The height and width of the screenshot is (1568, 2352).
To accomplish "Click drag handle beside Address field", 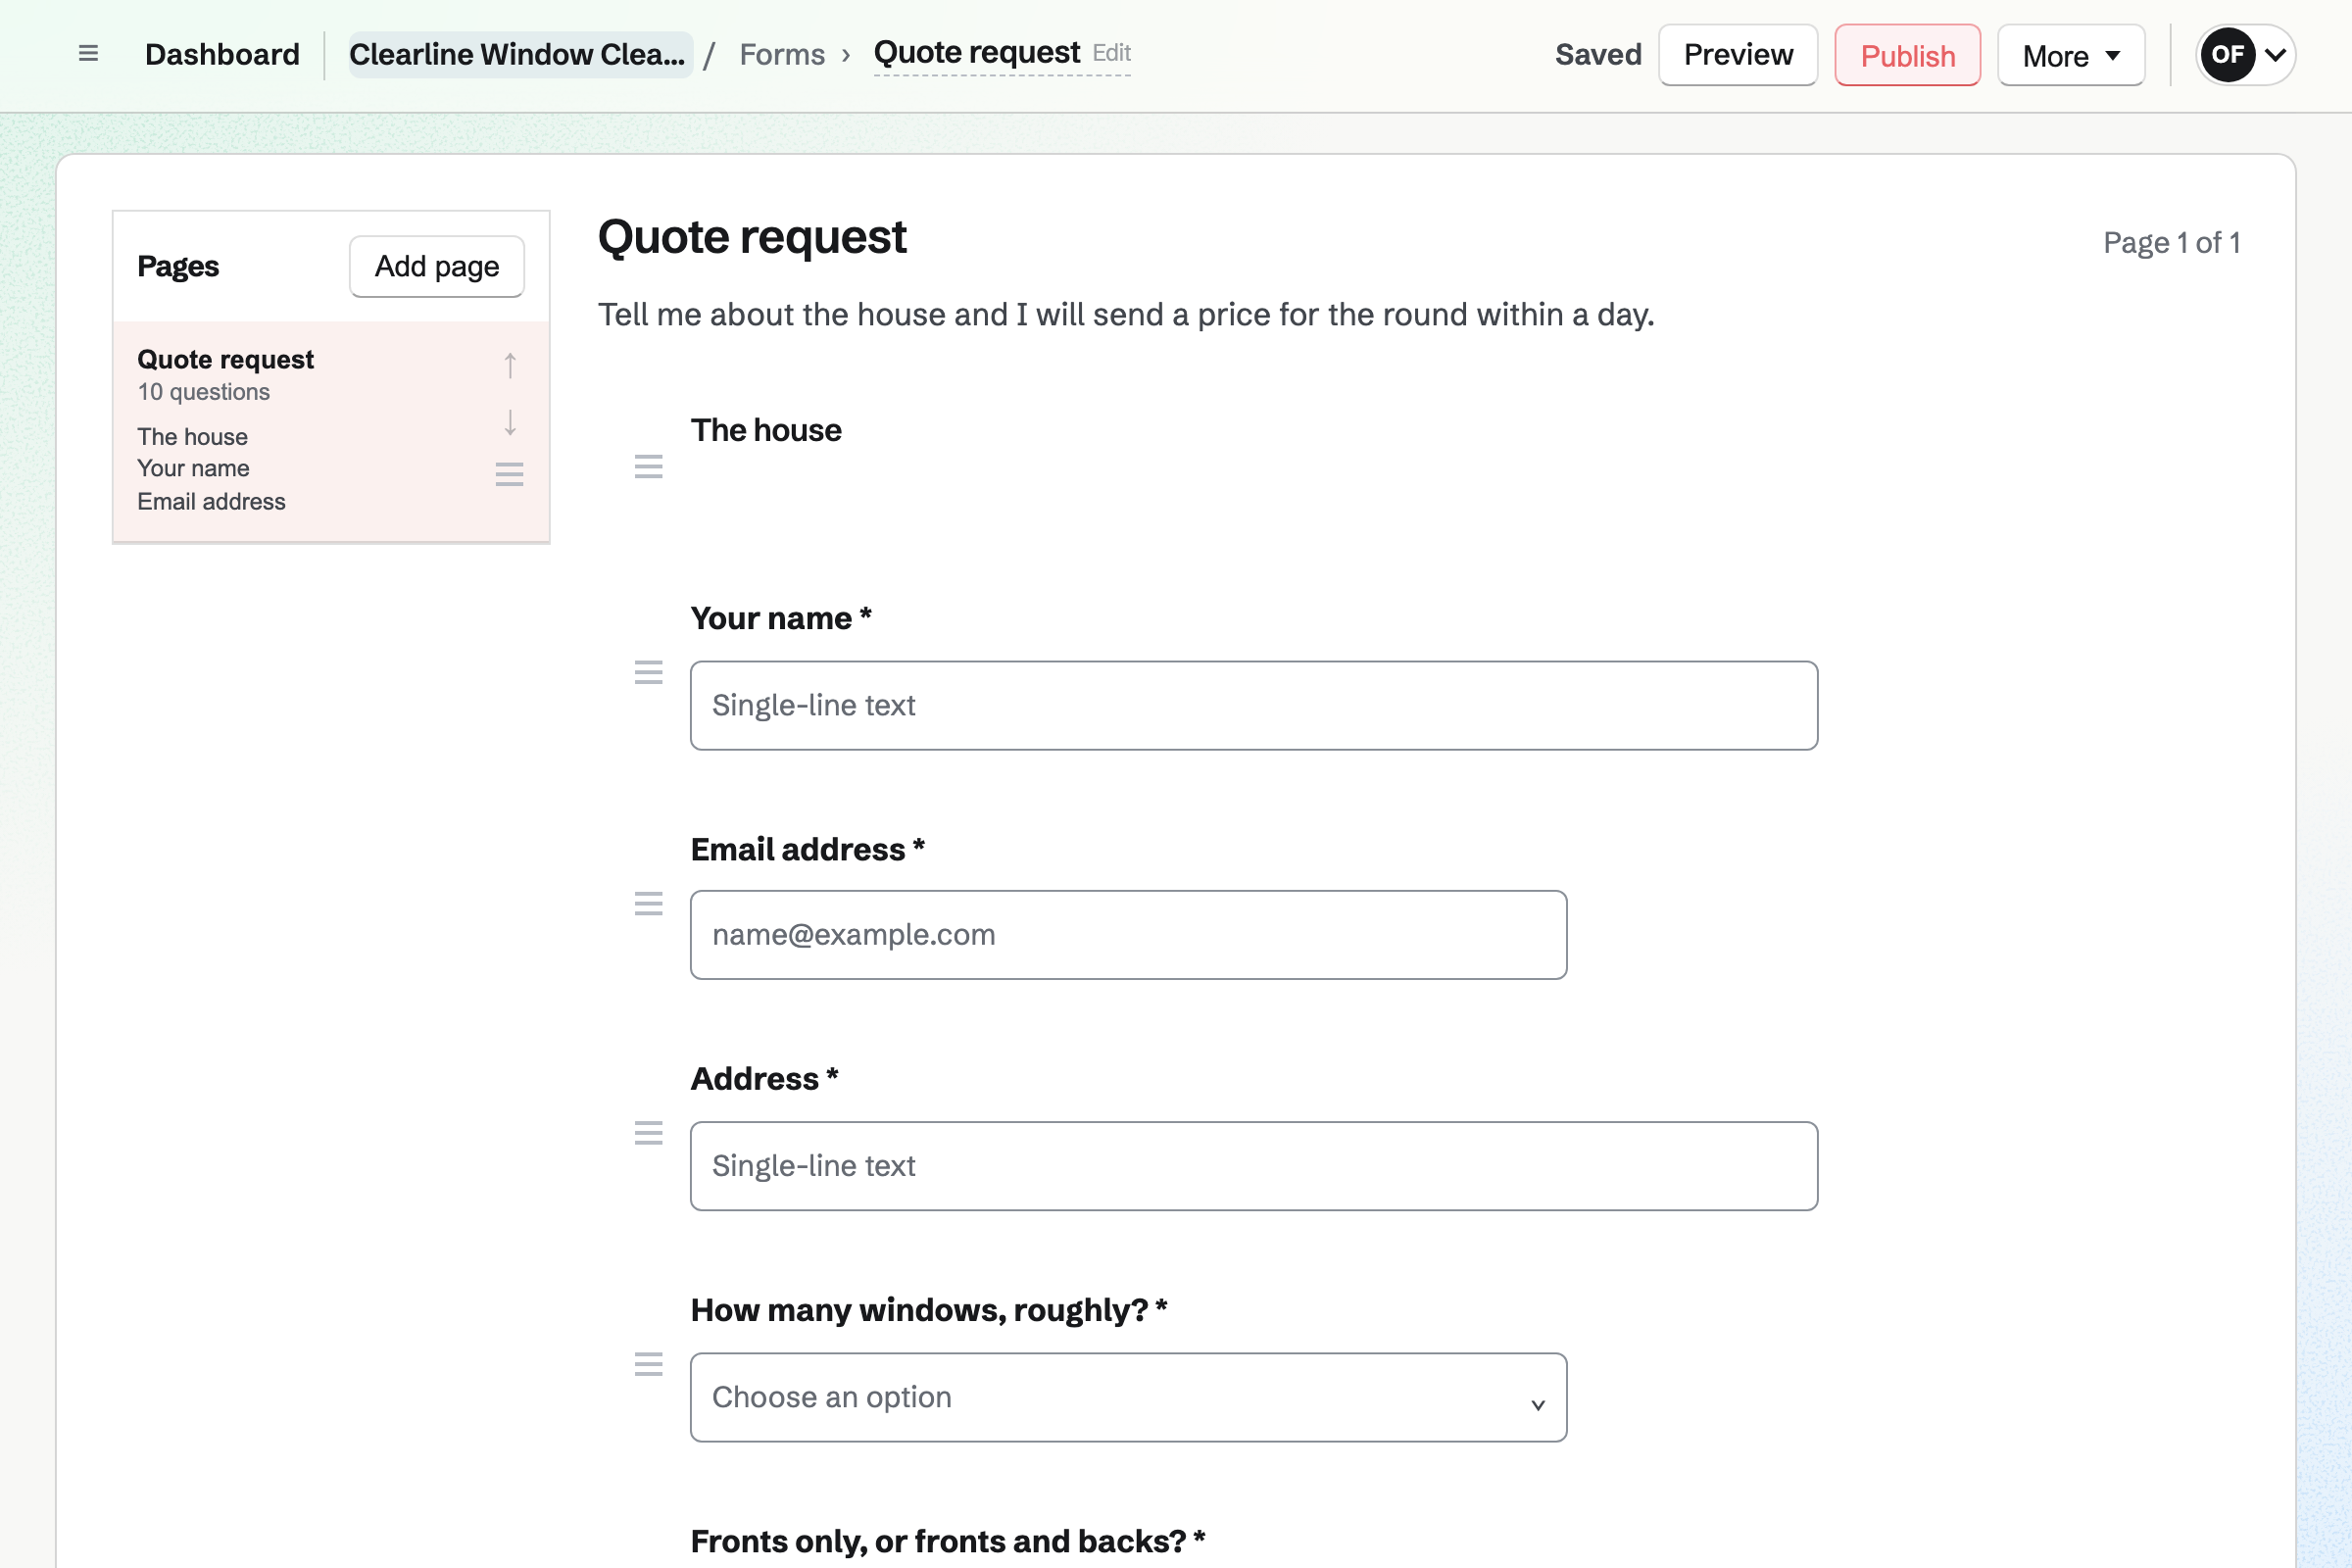I will (649, 1133).
